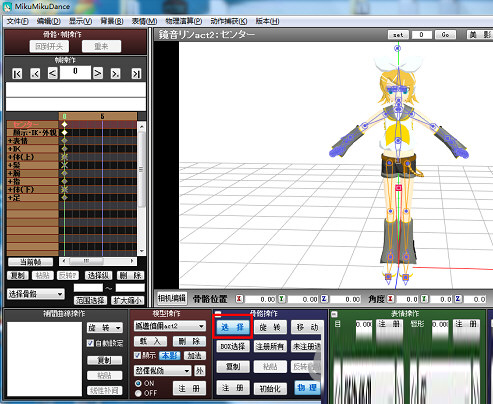
Task: Click timeline scrollbar down arrow
Action: pos(141,251)
